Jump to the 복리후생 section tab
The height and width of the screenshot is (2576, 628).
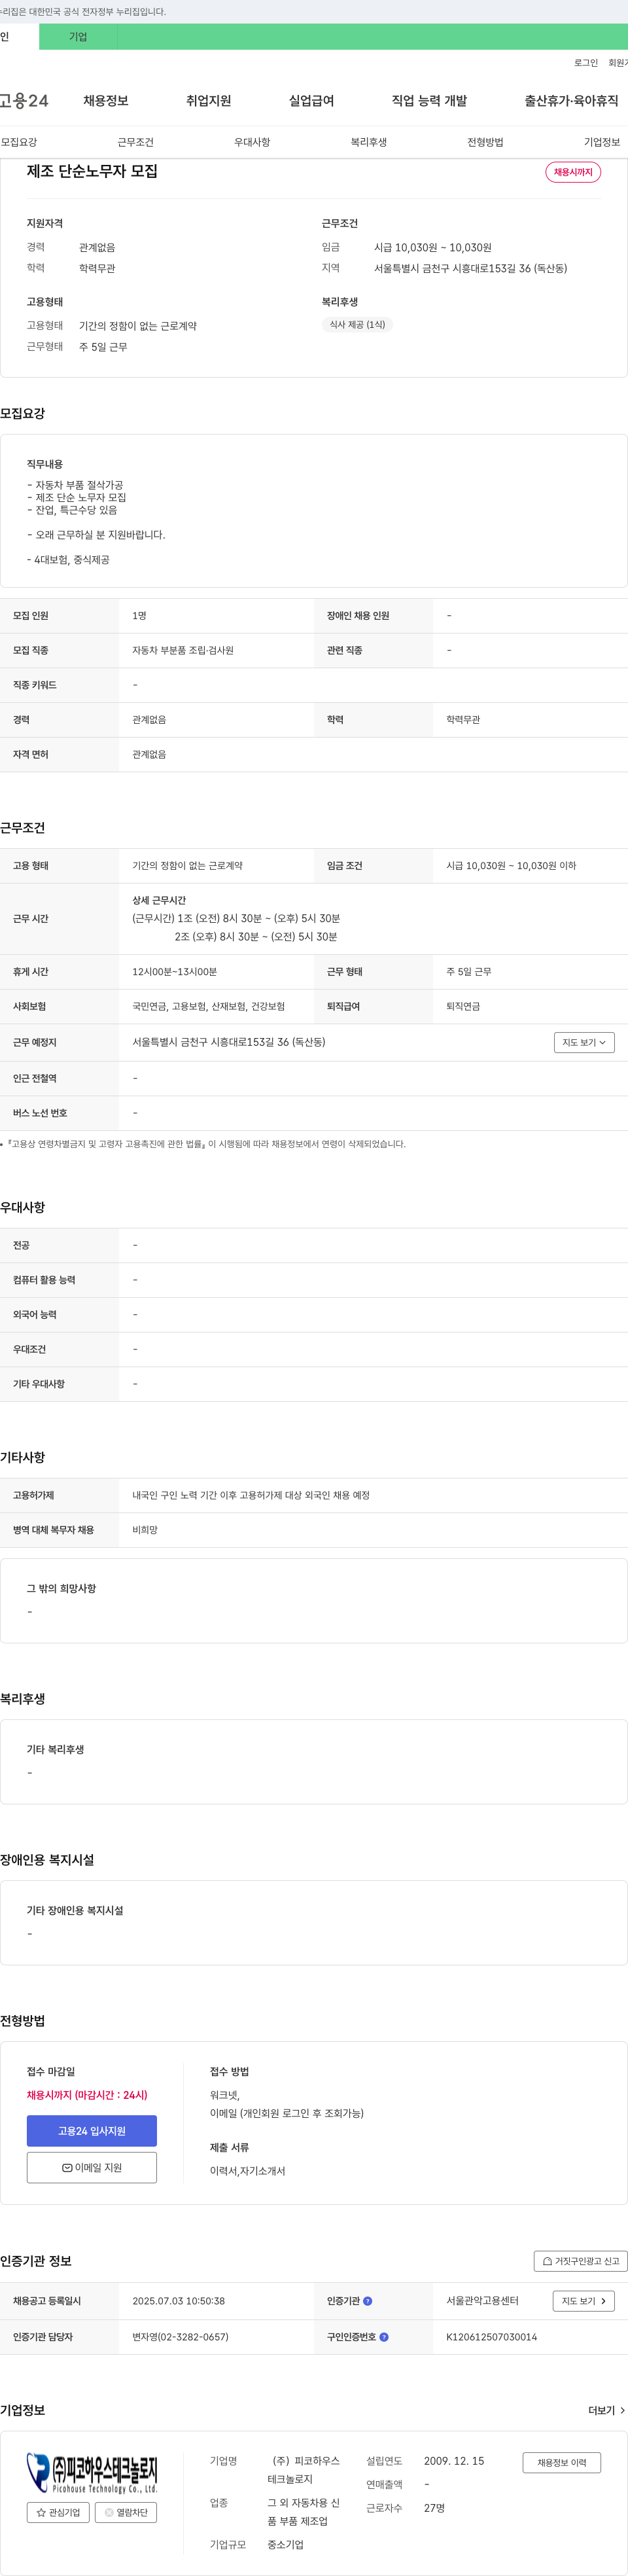[368, 142]
